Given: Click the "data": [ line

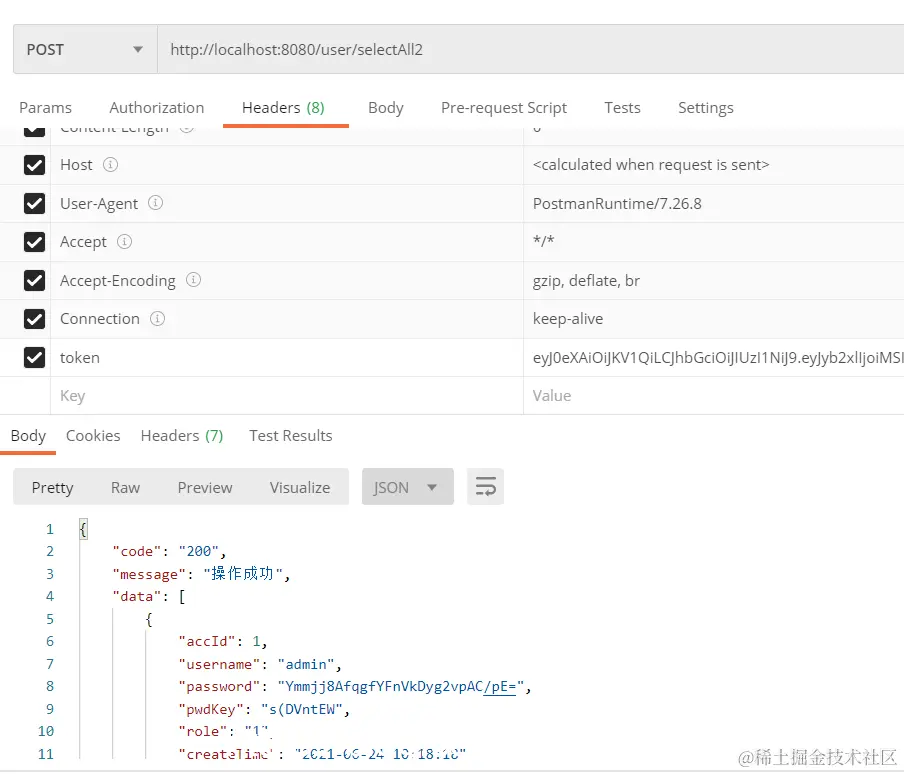Looking at the screenshot, I should [x=149, y=596].
